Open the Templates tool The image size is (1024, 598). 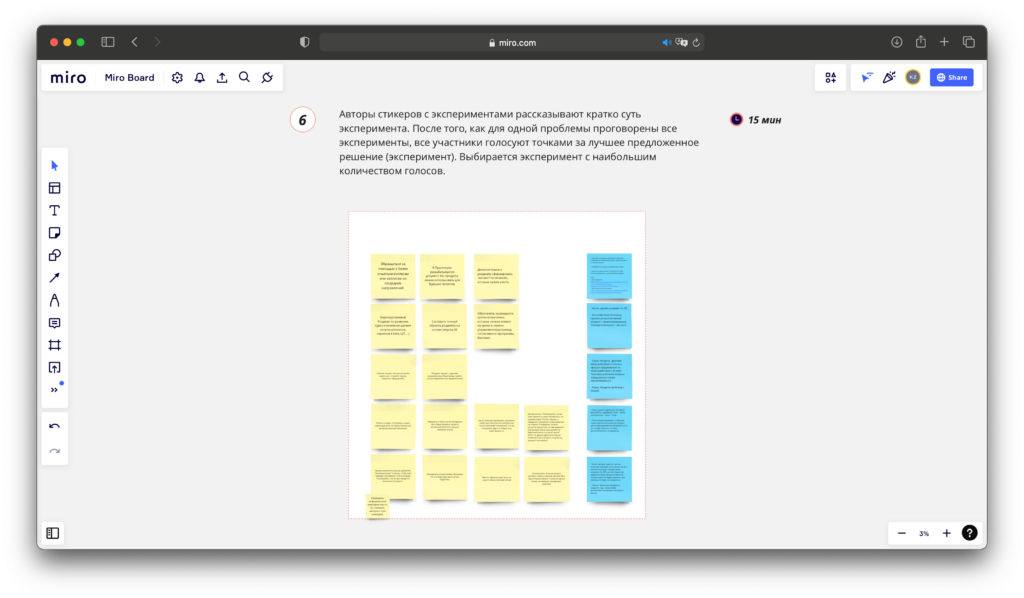[54, 188]
